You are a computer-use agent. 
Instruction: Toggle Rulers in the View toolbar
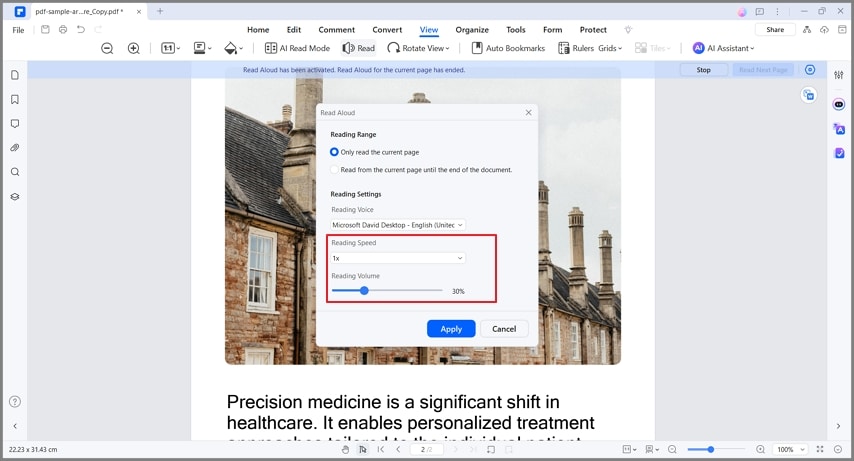[576, 48]
